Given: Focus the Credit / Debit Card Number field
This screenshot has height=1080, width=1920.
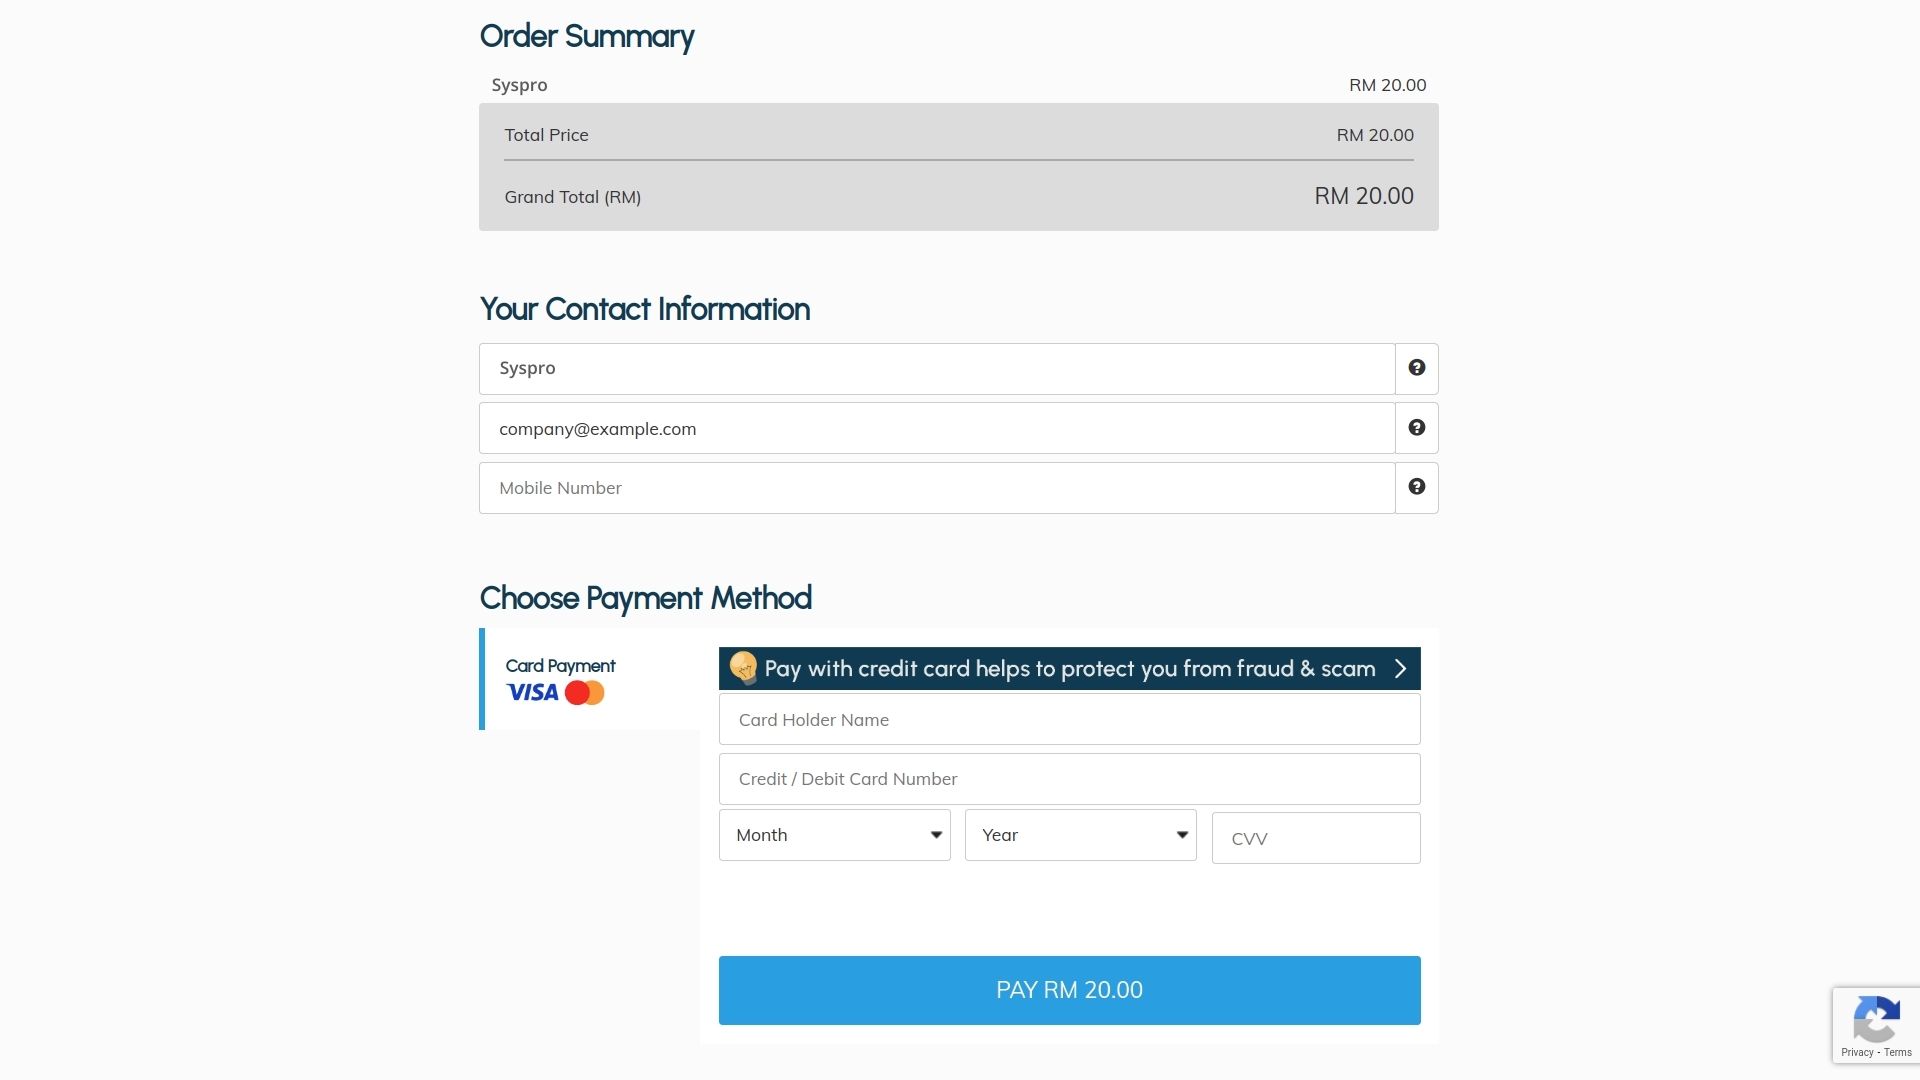Looking at the screenshot, I should click(x=1069, y=779).
